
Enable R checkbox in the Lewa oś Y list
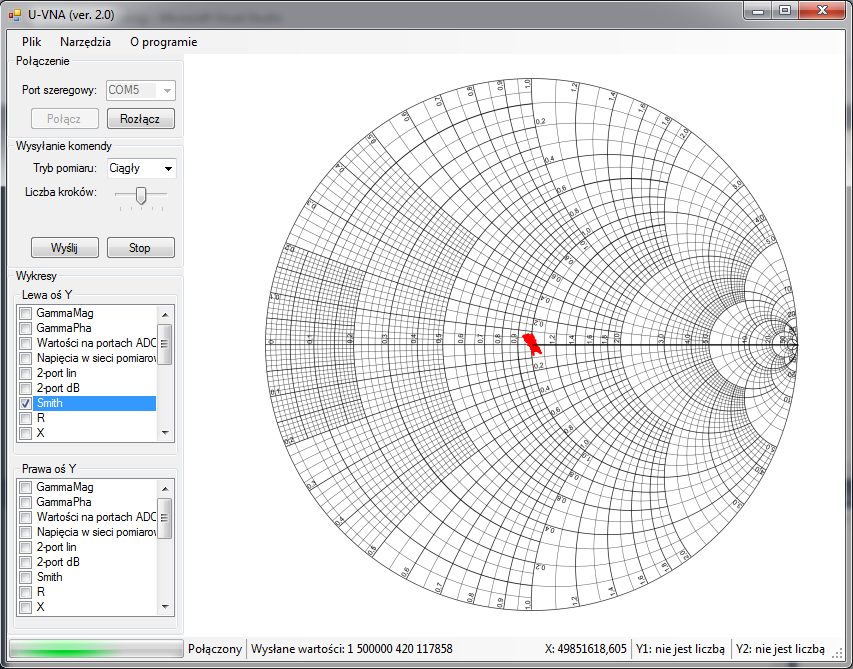(26, 418)
